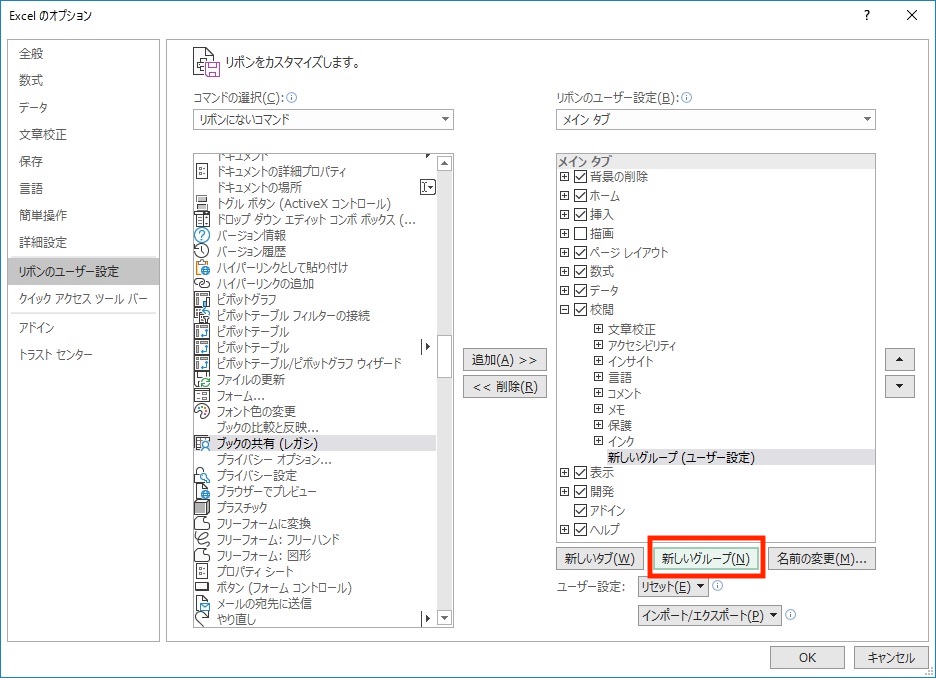
Task: Click the プラスチック icon
Action: (202, 508)
